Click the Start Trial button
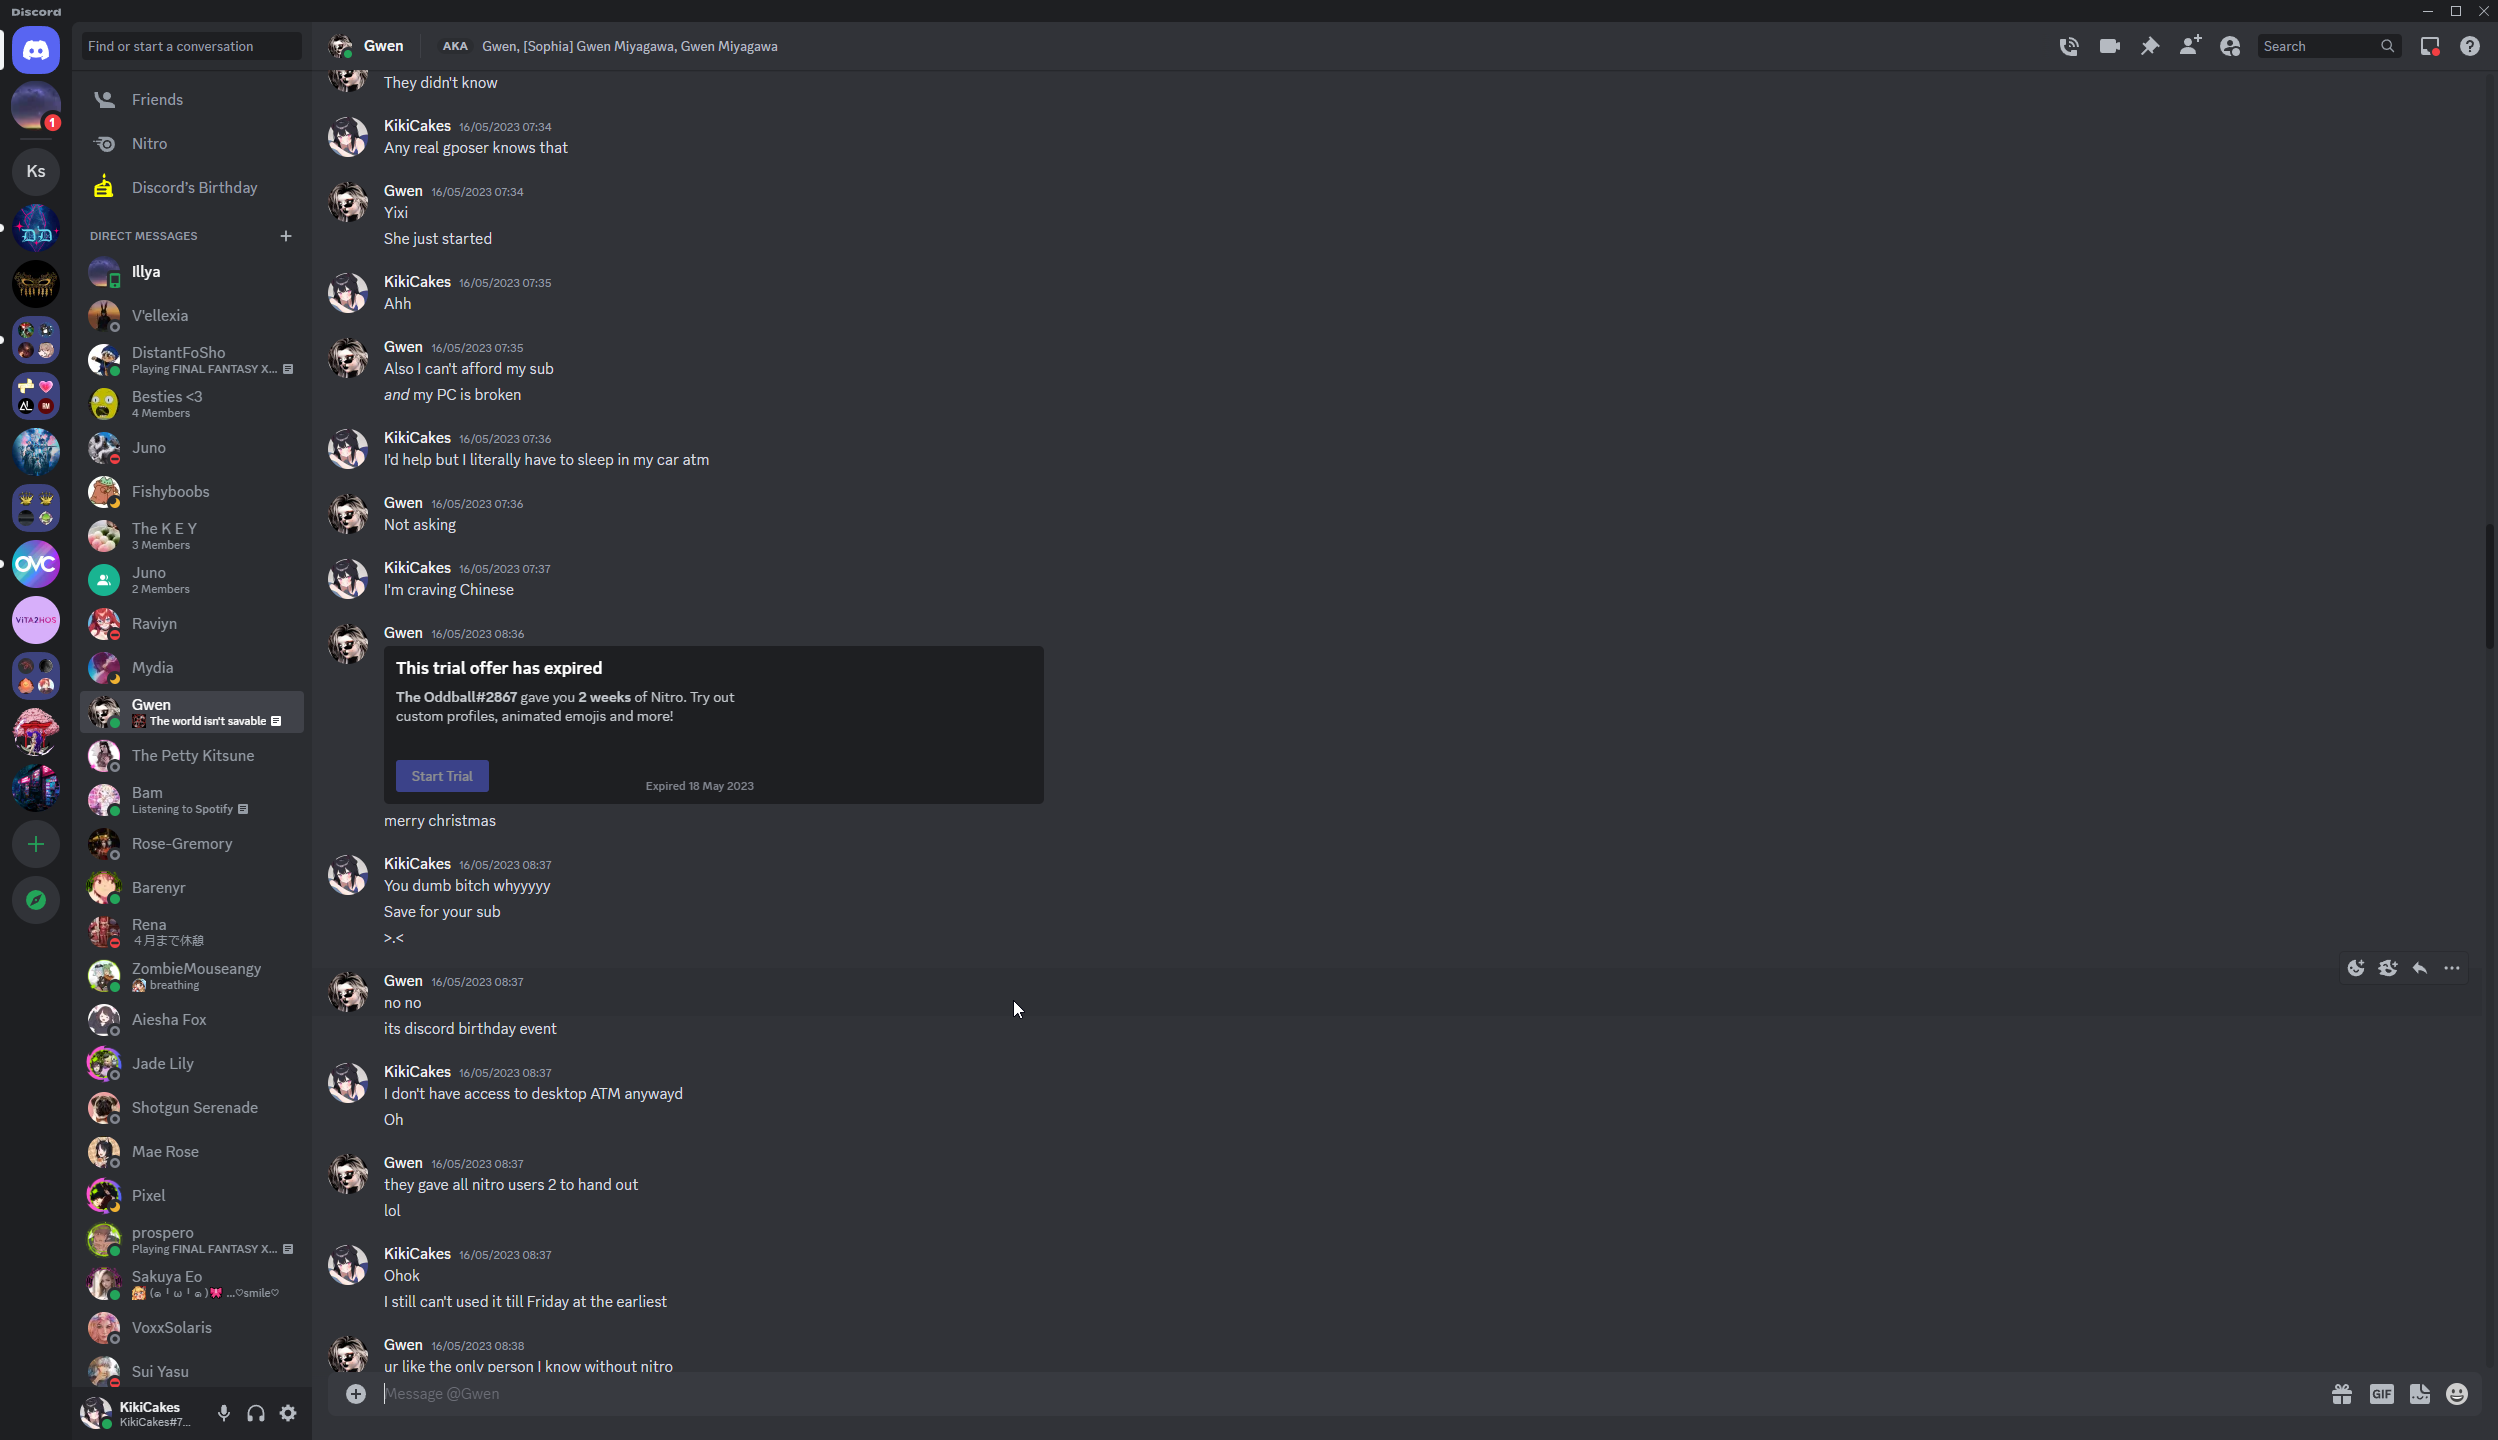Viewport: 2498px width, 1440px height. [442, 776]
